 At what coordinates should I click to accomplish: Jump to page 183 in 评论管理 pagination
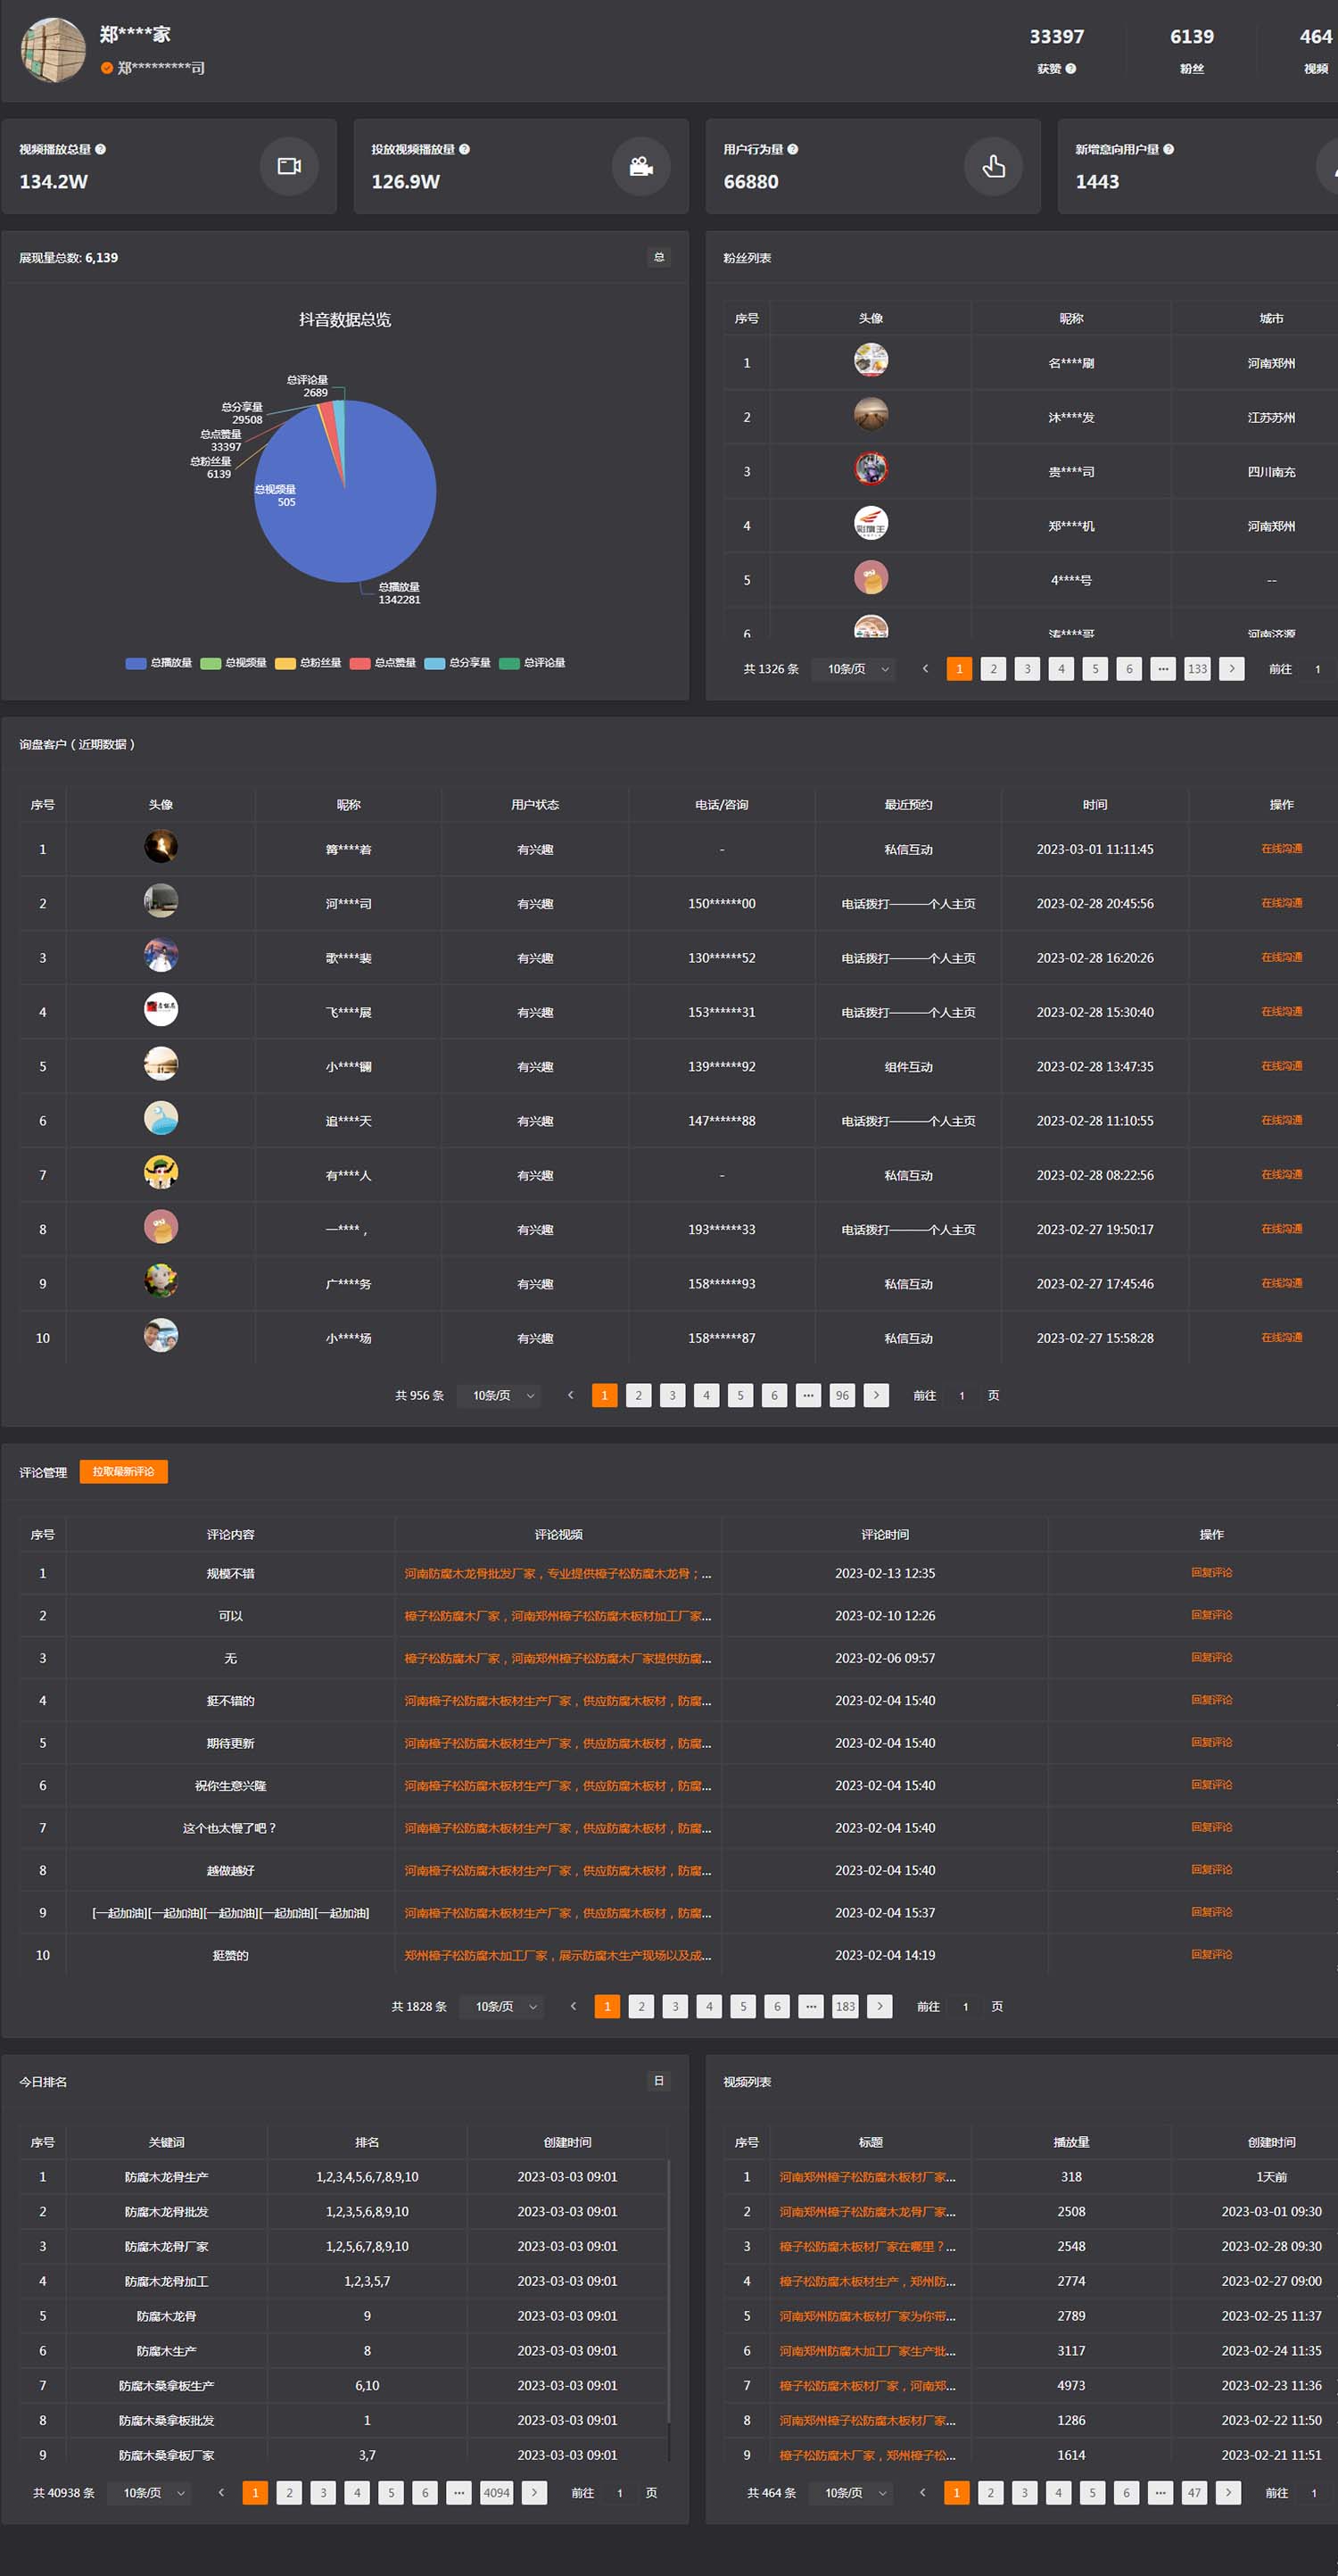(845, 2006)
